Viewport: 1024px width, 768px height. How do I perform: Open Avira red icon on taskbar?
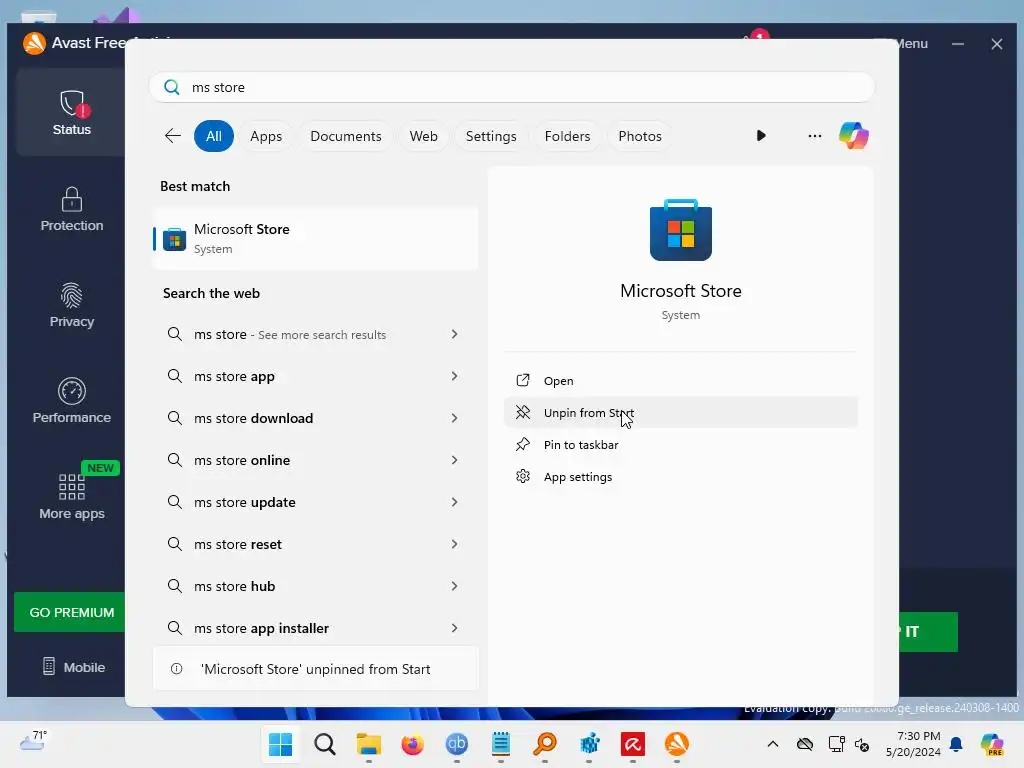(x=633, y=744)
